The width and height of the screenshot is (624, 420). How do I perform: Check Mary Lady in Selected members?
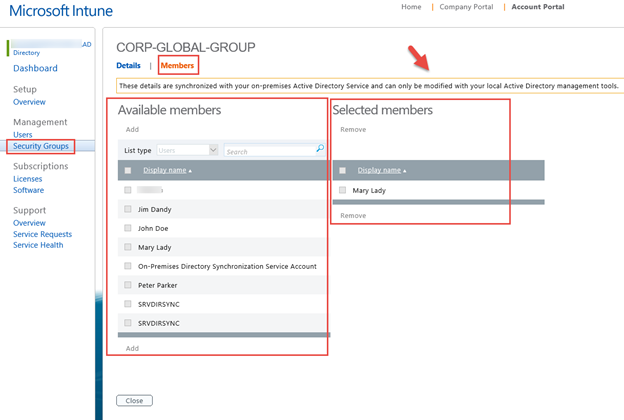coord(342,190)
